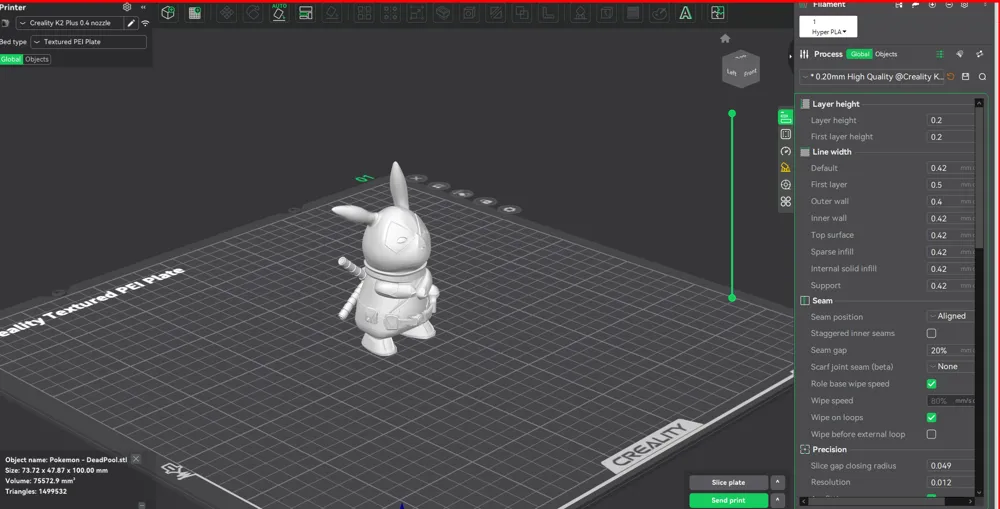Search process settings with magnifier icon
The image size is (1000, 509).
tap(982, 77)
